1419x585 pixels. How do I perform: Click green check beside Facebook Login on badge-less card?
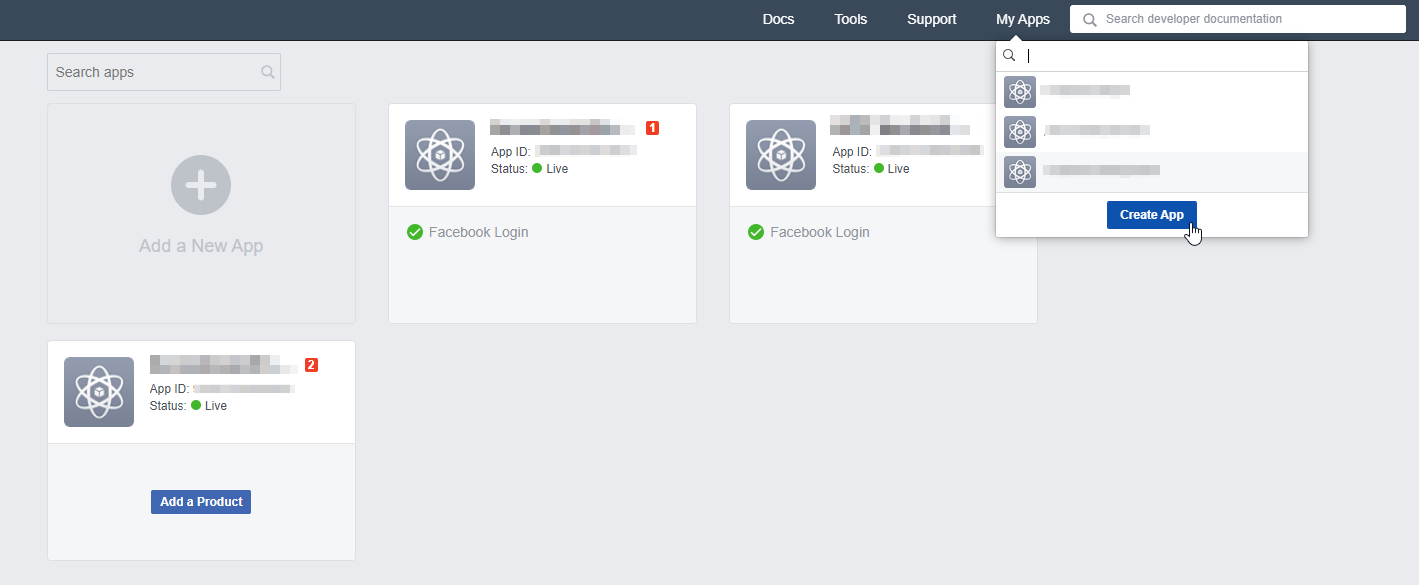(756, 232)
